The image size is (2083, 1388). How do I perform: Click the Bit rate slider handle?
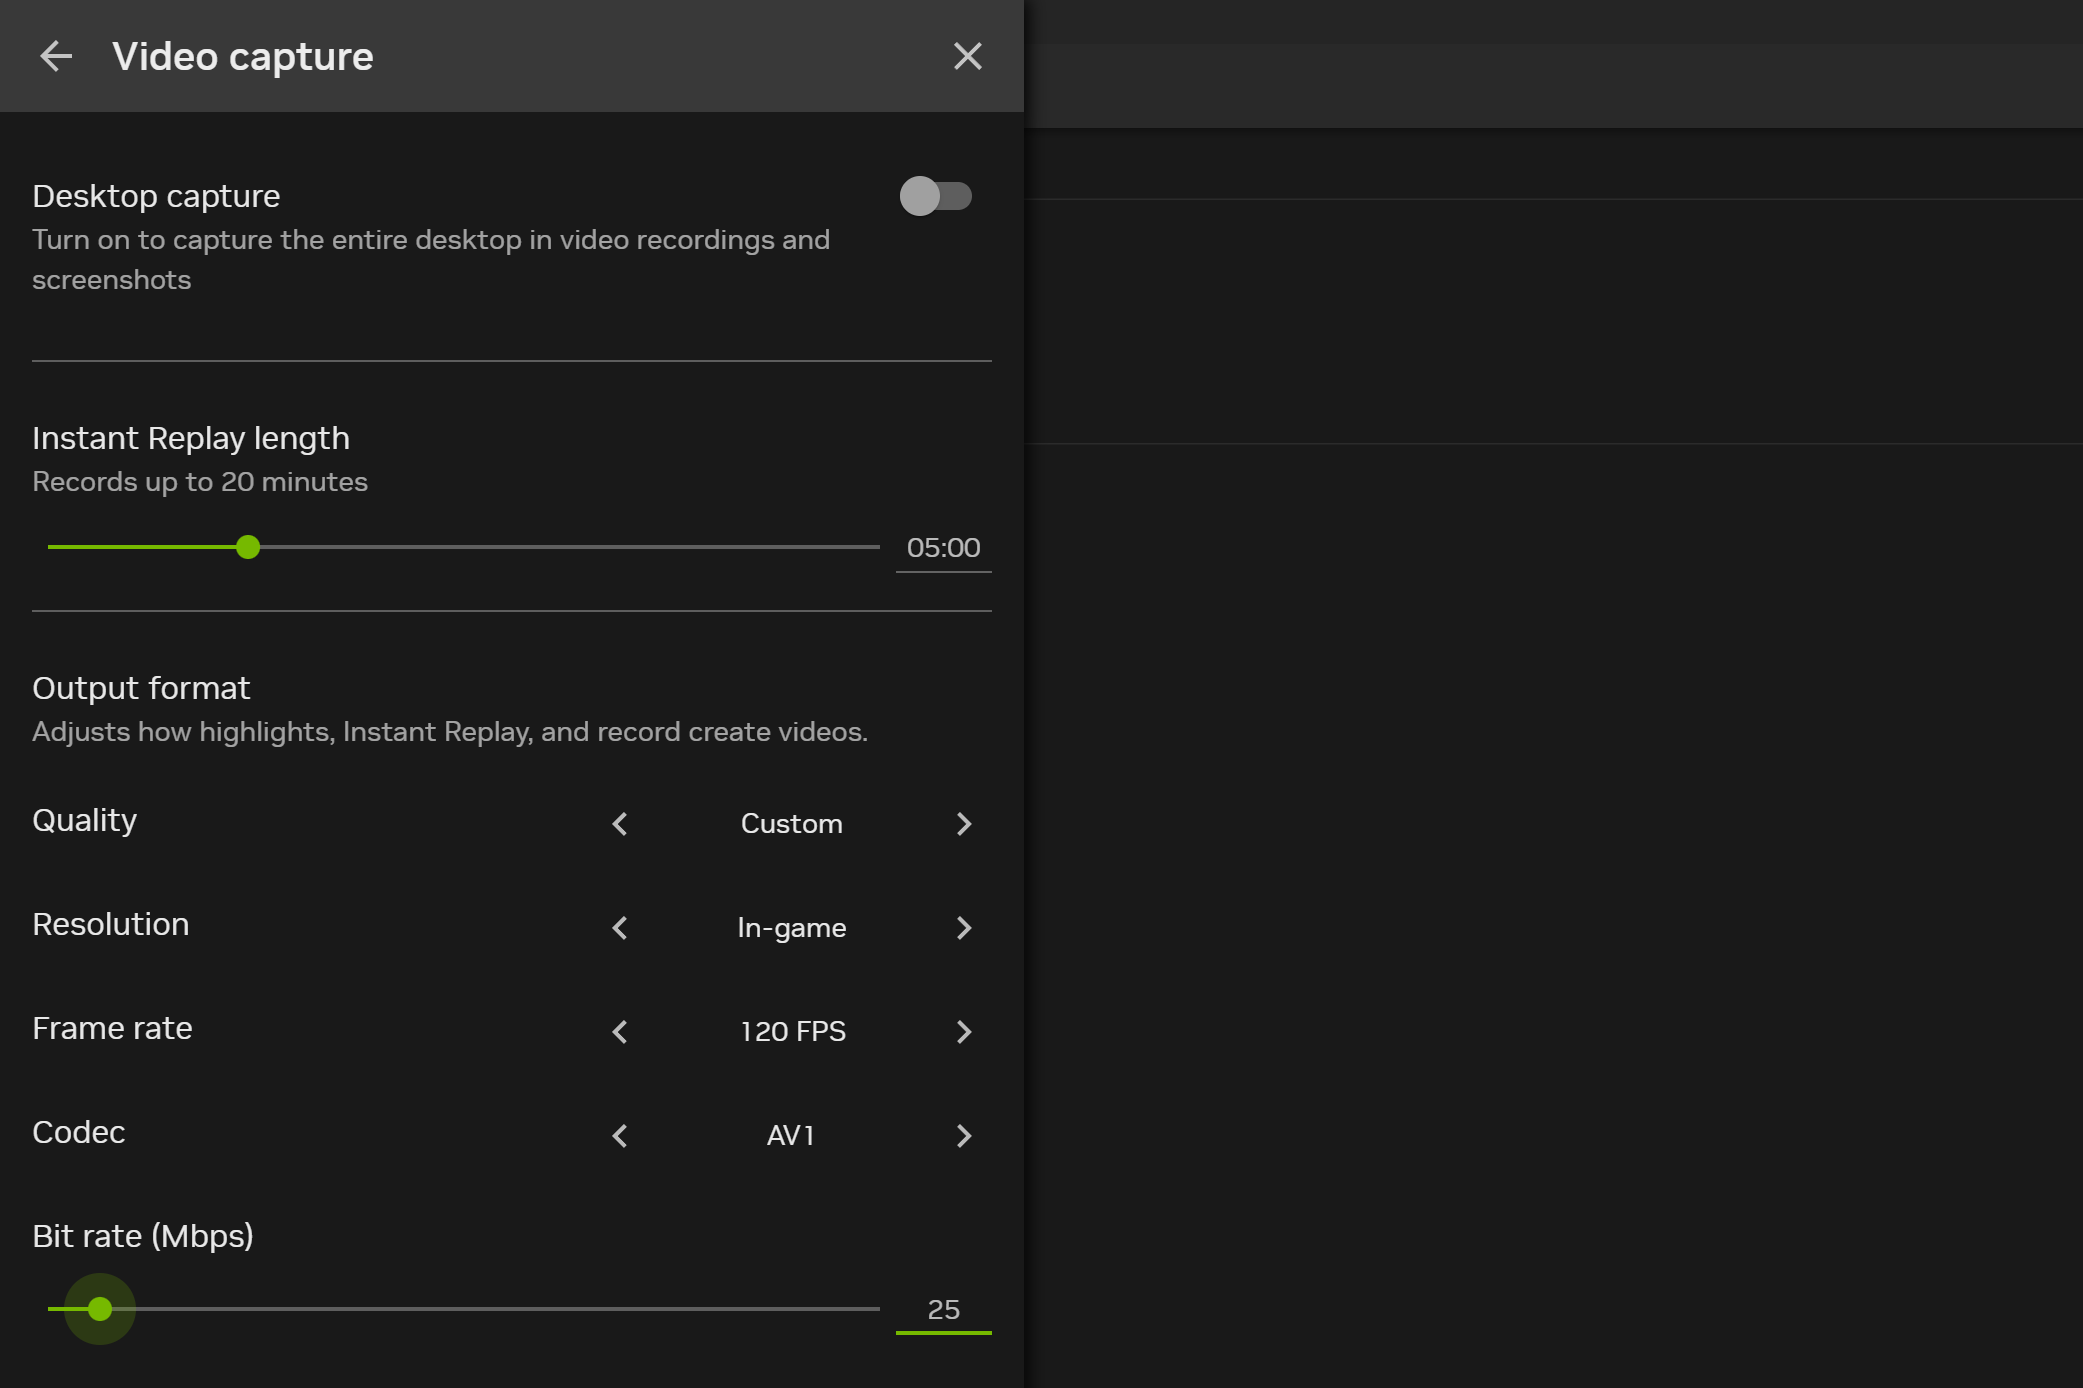pyautogui.click(x=100, y=1308)
